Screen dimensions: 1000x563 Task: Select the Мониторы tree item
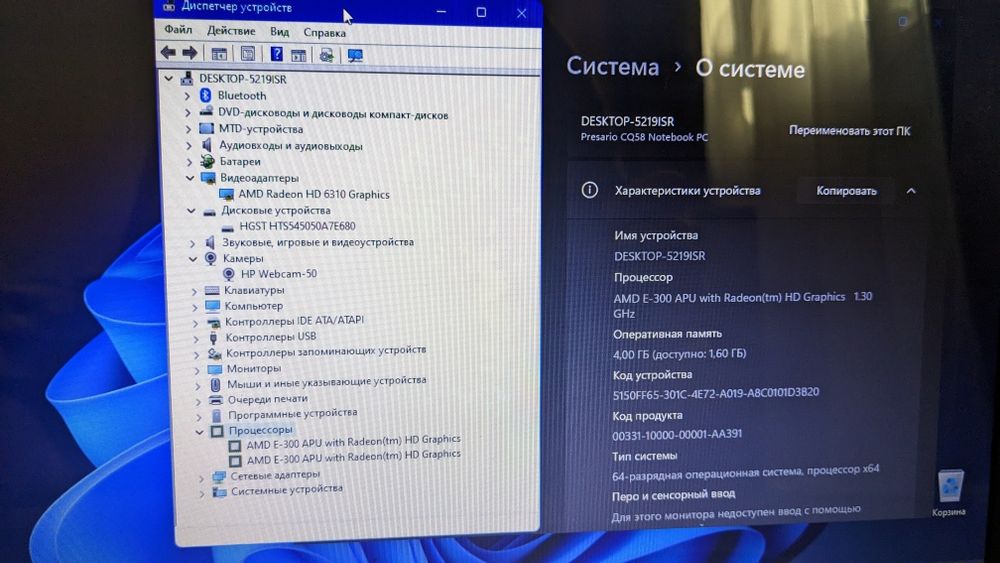point(253,369)
